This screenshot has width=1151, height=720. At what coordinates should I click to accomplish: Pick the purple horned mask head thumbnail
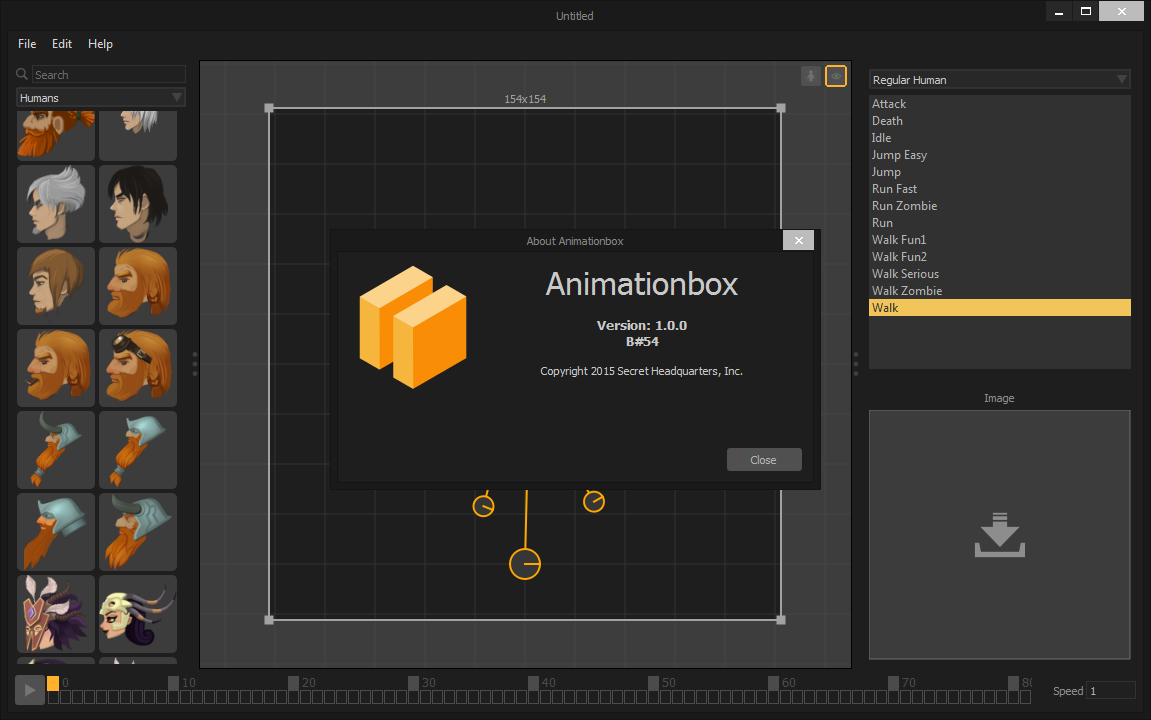[56, 614]
